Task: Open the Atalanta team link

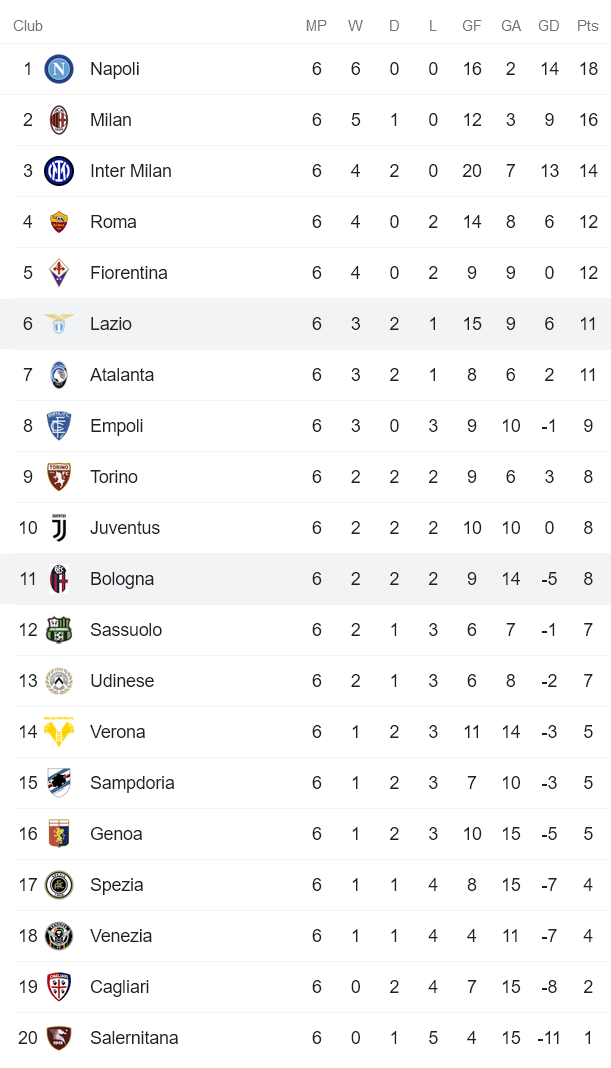Action: [122, 375]
